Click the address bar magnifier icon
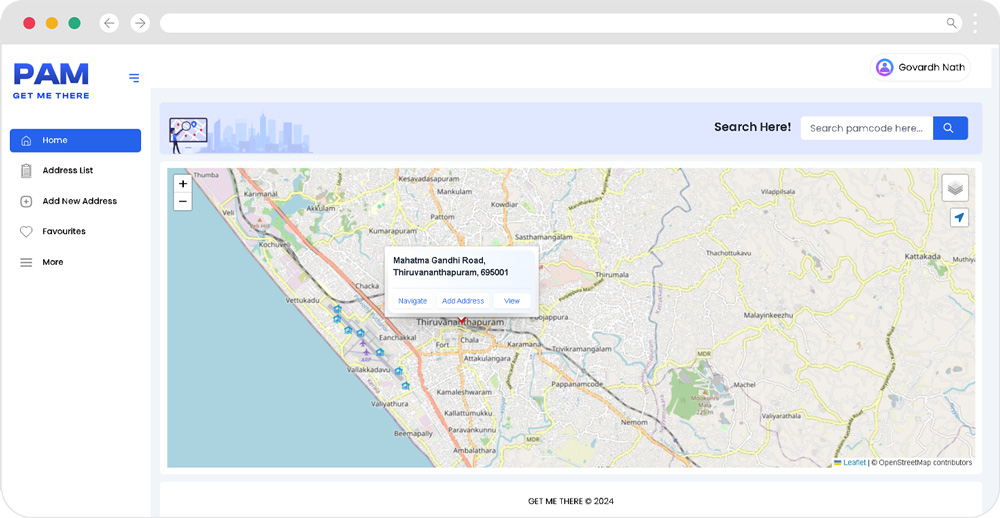The height and width of the screenshot is (518, 1000). 951,23
